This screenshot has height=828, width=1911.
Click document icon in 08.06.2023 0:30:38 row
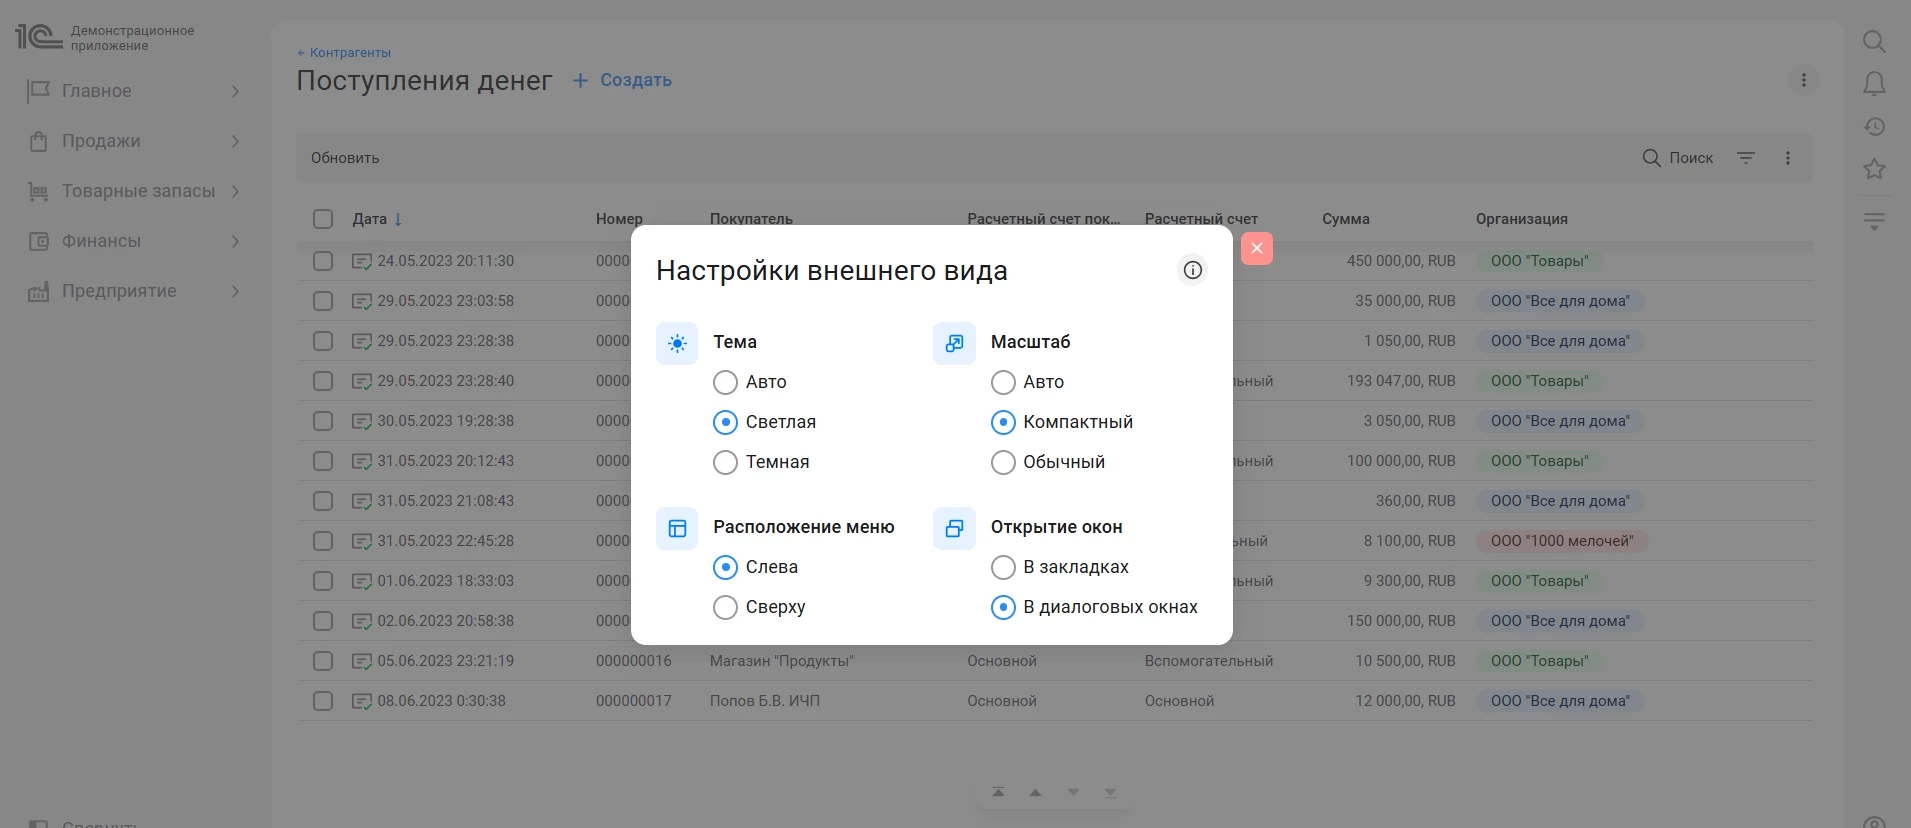point(362,701)
